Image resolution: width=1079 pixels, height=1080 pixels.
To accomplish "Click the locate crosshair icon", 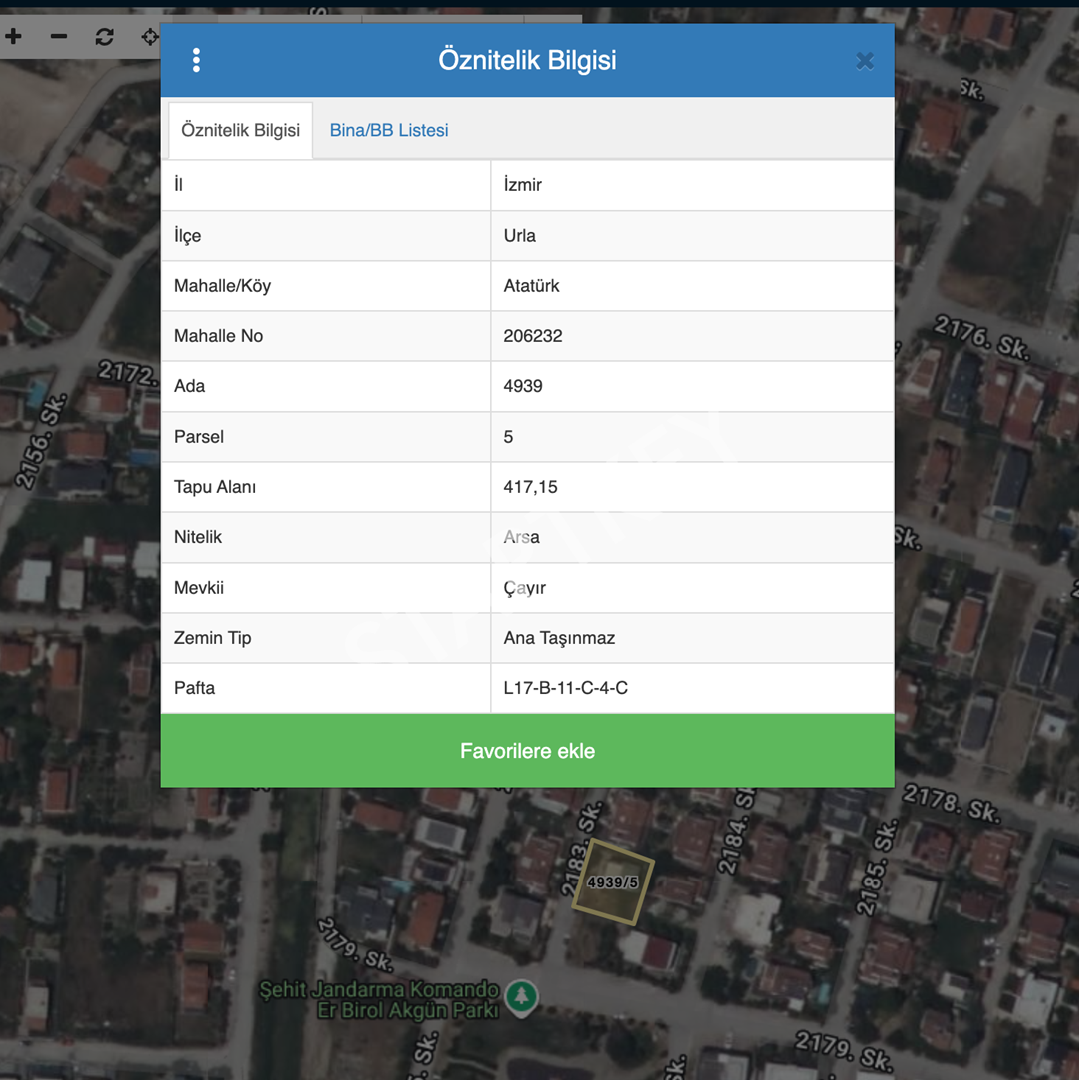I will coord(149,37).
